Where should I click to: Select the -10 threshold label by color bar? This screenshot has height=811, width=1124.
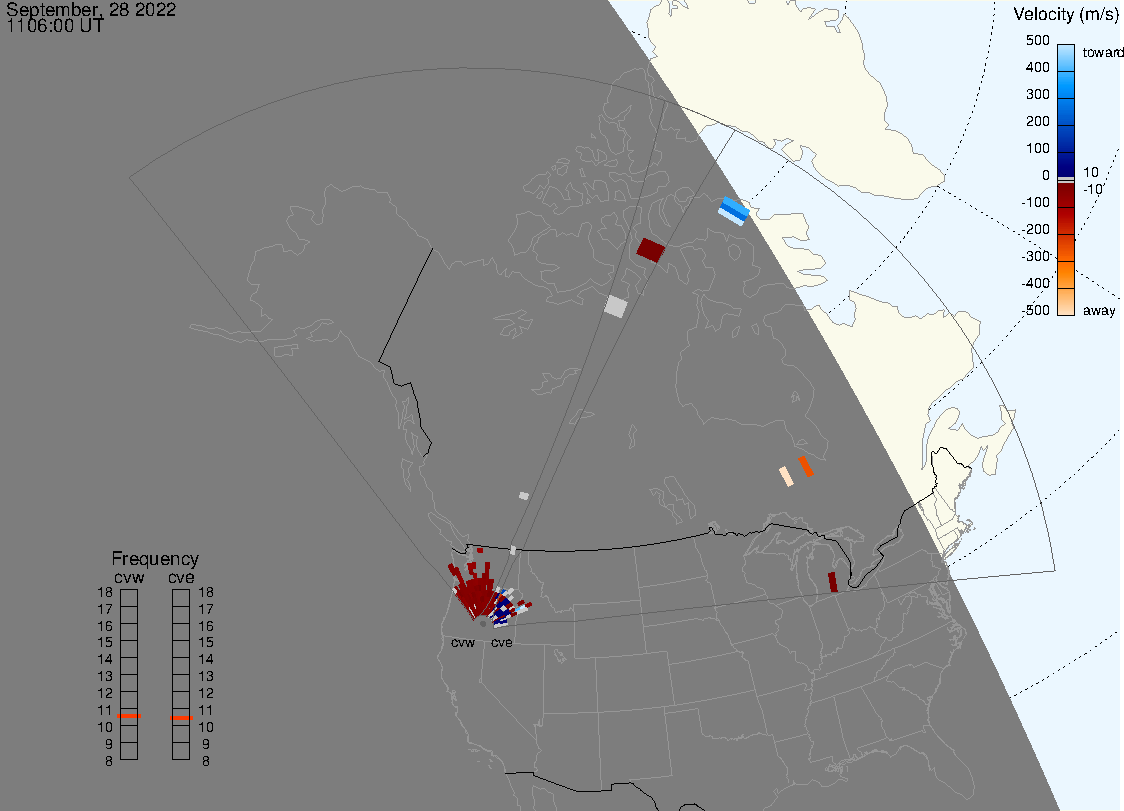coord(1092,189)
